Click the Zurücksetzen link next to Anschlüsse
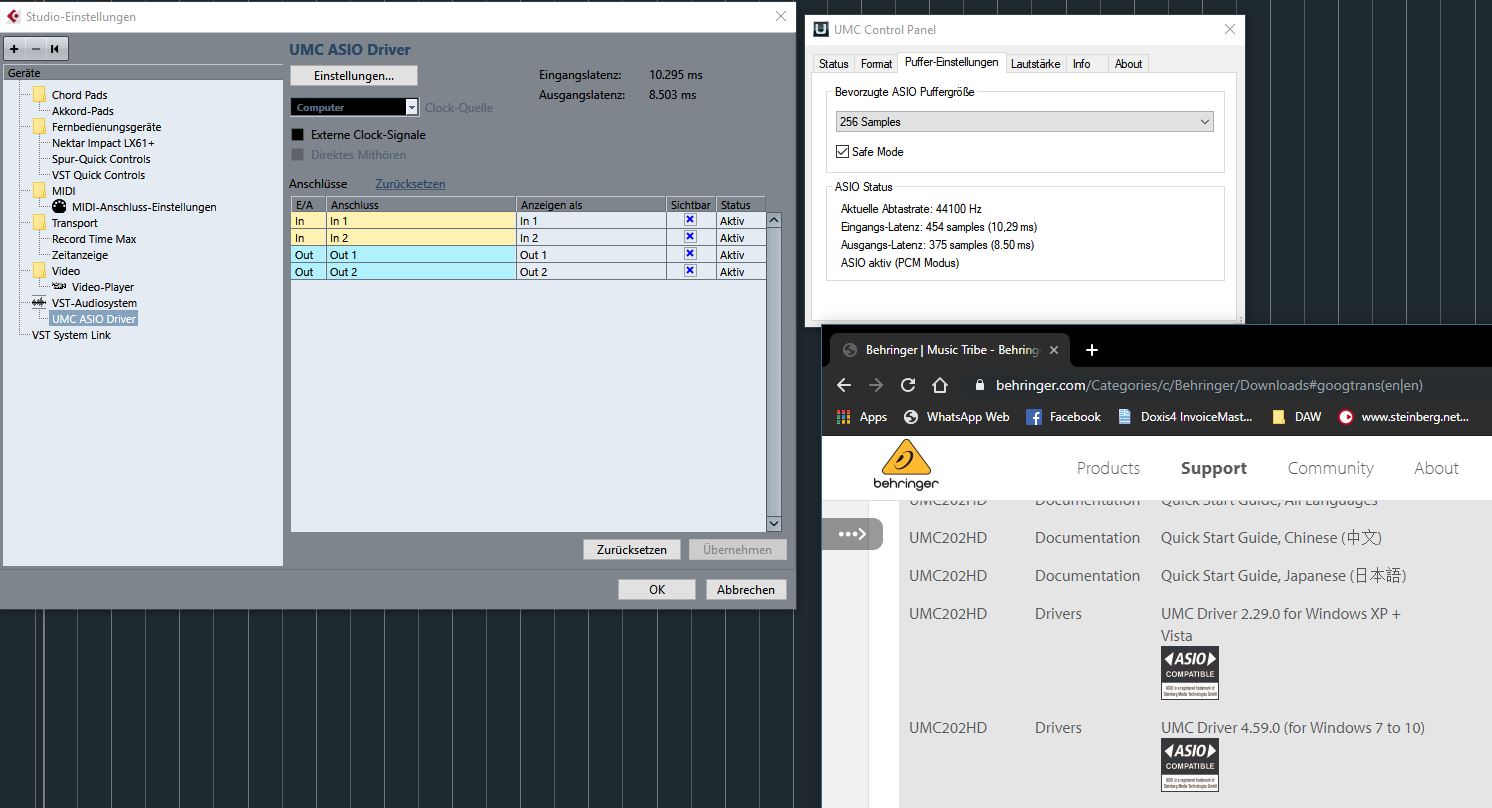Viewport: 1492px width, 808px height. click(410, 184)
